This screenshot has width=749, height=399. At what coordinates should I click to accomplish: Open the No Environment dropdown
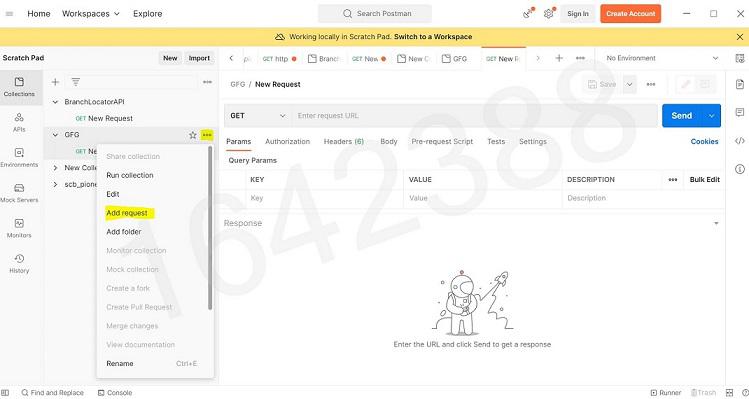(662, 58)
